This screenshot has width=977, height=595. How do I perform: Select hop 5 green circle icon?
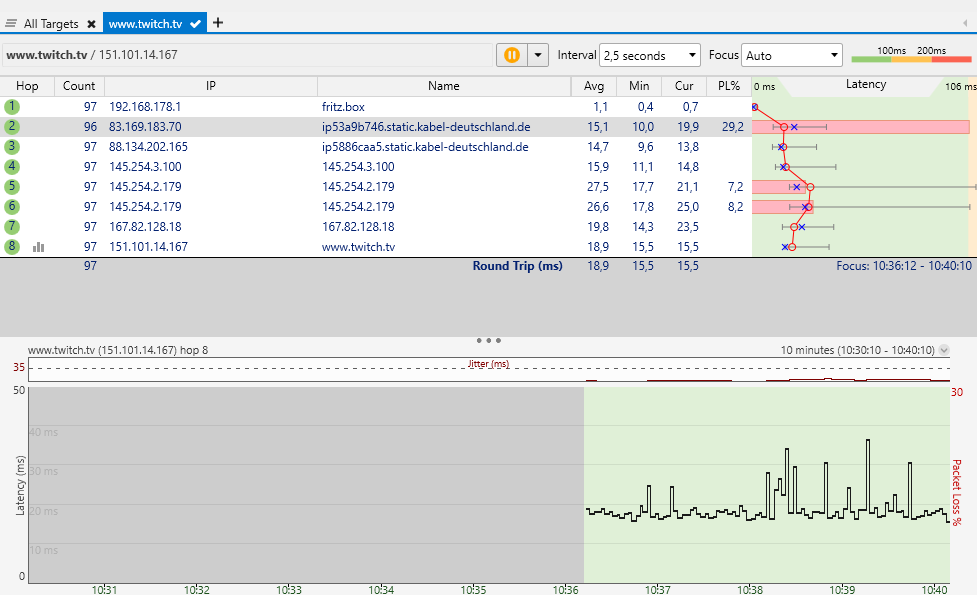tap(12, 186)
